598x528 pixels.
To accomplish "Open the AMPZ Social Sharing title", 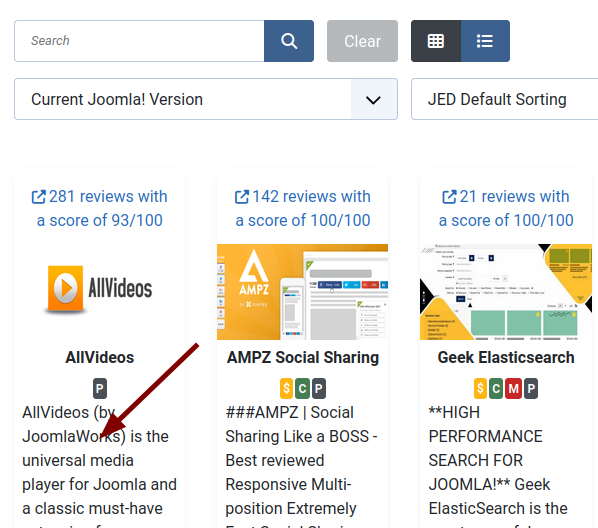I will click(302, 357).
